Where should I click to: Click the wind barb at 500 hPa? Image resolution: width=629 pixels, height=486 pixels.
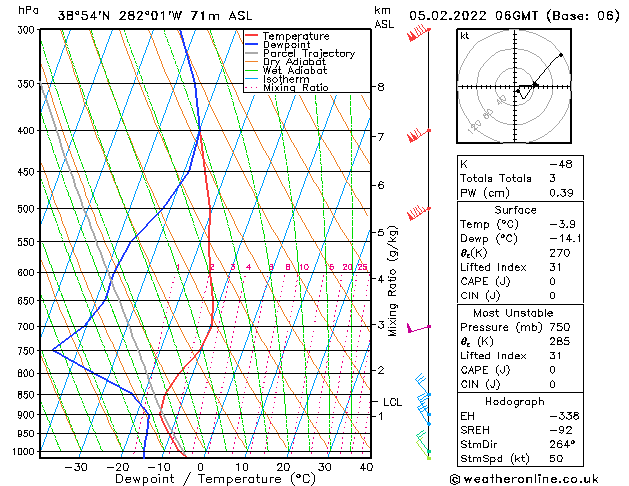click(x=419, y=213)
